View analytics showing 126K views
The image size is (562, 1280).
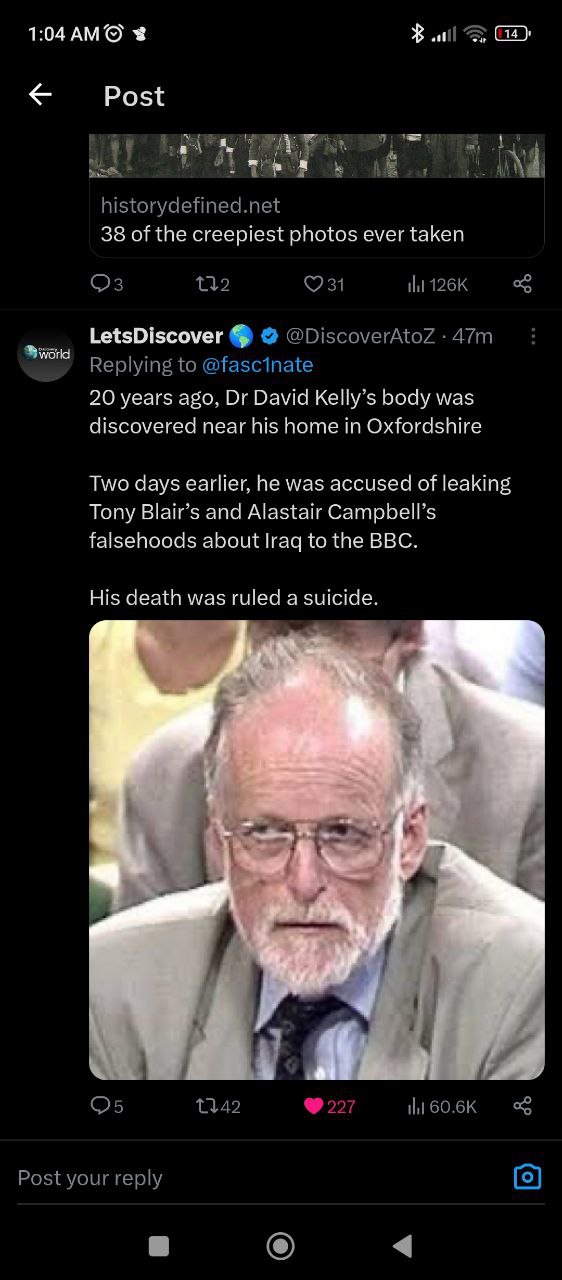[x=438, y=284]
